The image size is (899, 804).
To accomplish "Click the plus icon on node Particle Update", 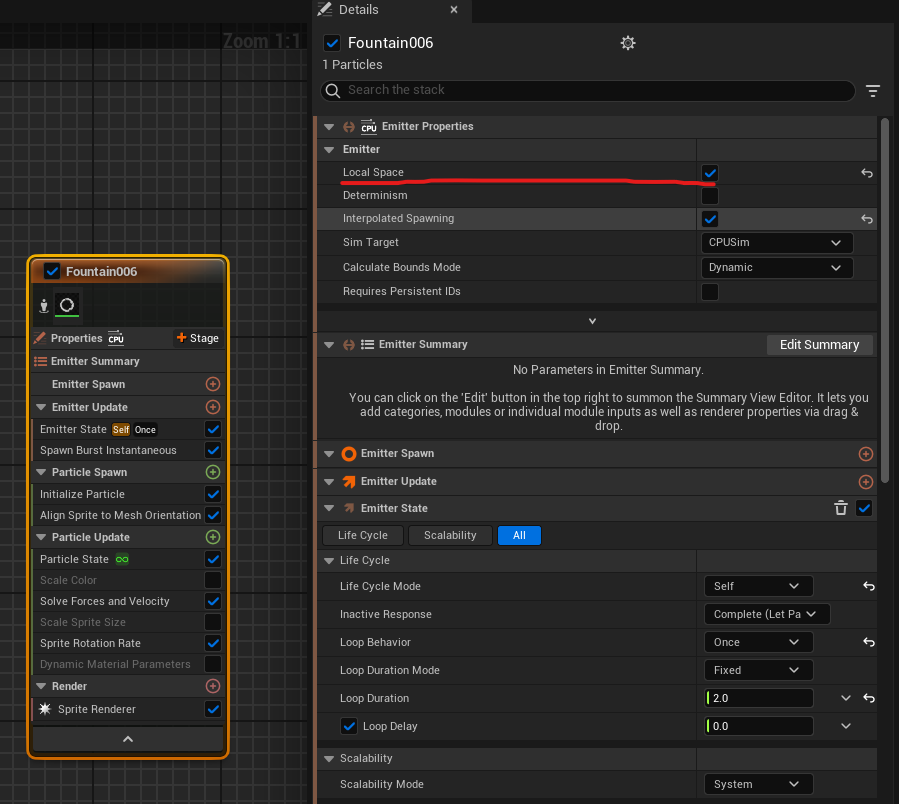I will click(x=212, y=537).
